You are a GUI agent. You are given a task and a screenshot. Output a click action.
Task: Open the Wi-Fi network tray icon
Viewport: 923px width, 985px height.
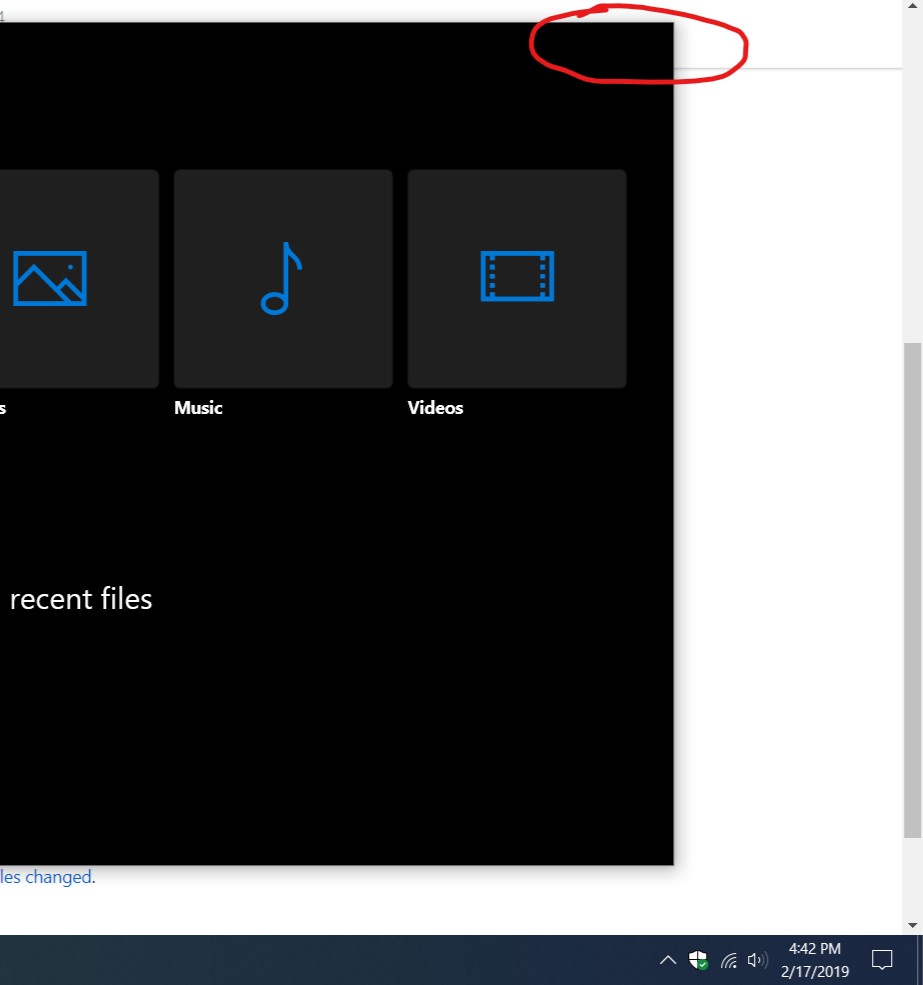click(x=729, y=960)
